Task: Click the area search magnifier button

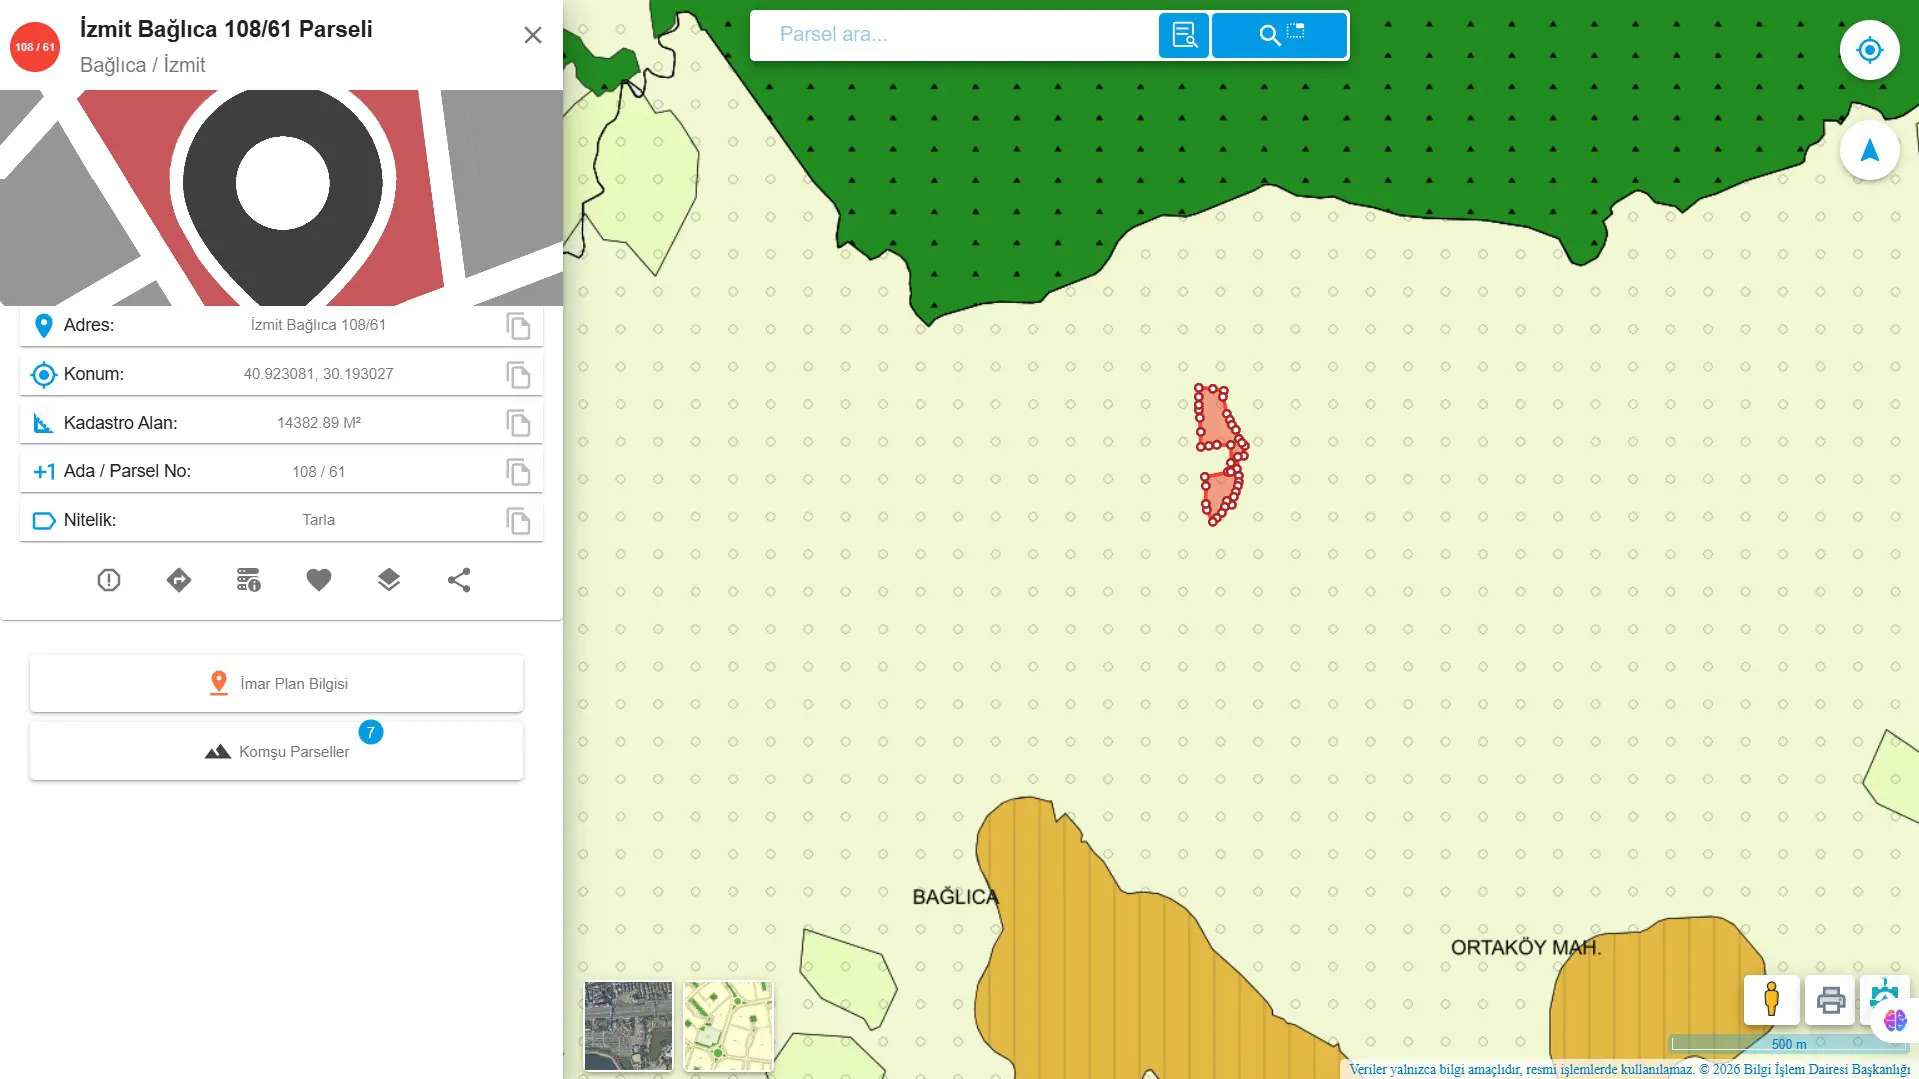Action: tap(1280, 35)
